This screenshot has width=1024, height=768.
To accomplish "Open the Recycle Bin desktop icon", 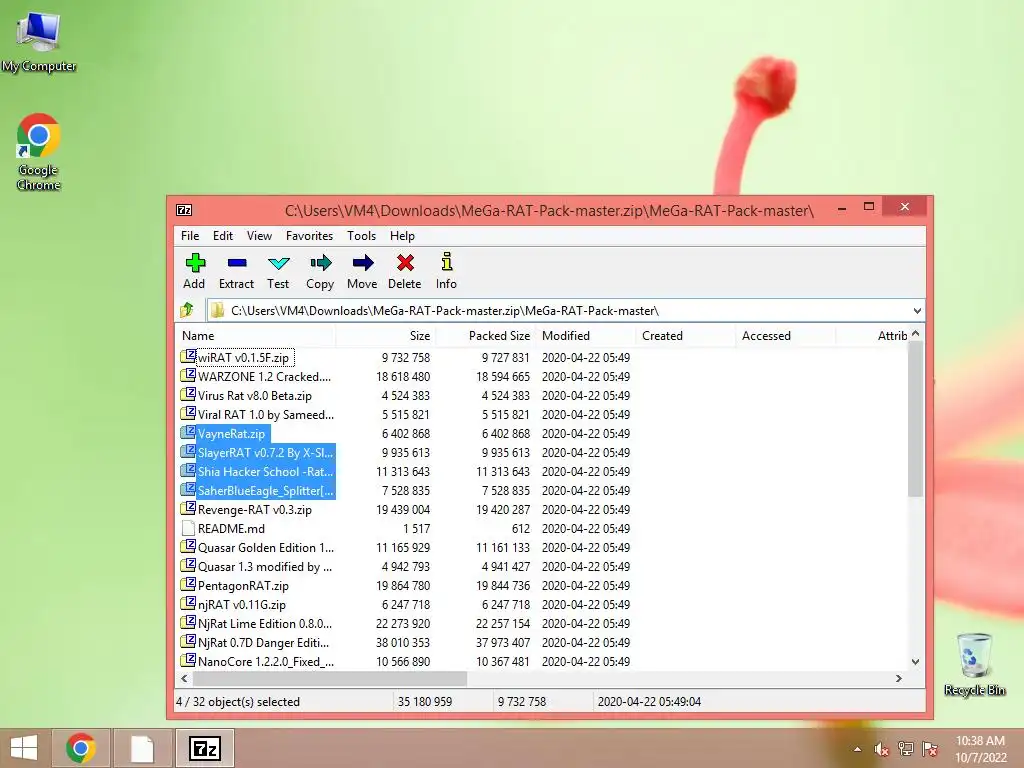I will (x=974, y=664).
